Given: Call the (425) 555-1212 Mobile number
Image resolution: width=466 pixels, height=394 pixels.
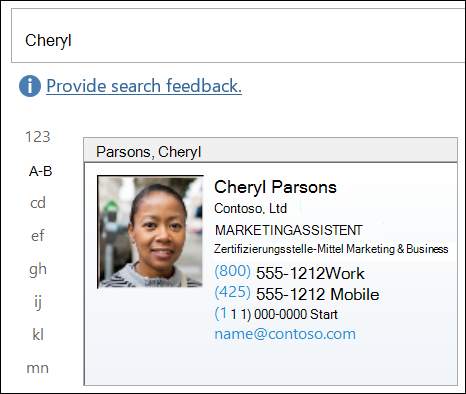Looking at the screenshot, I should point(297,294).
